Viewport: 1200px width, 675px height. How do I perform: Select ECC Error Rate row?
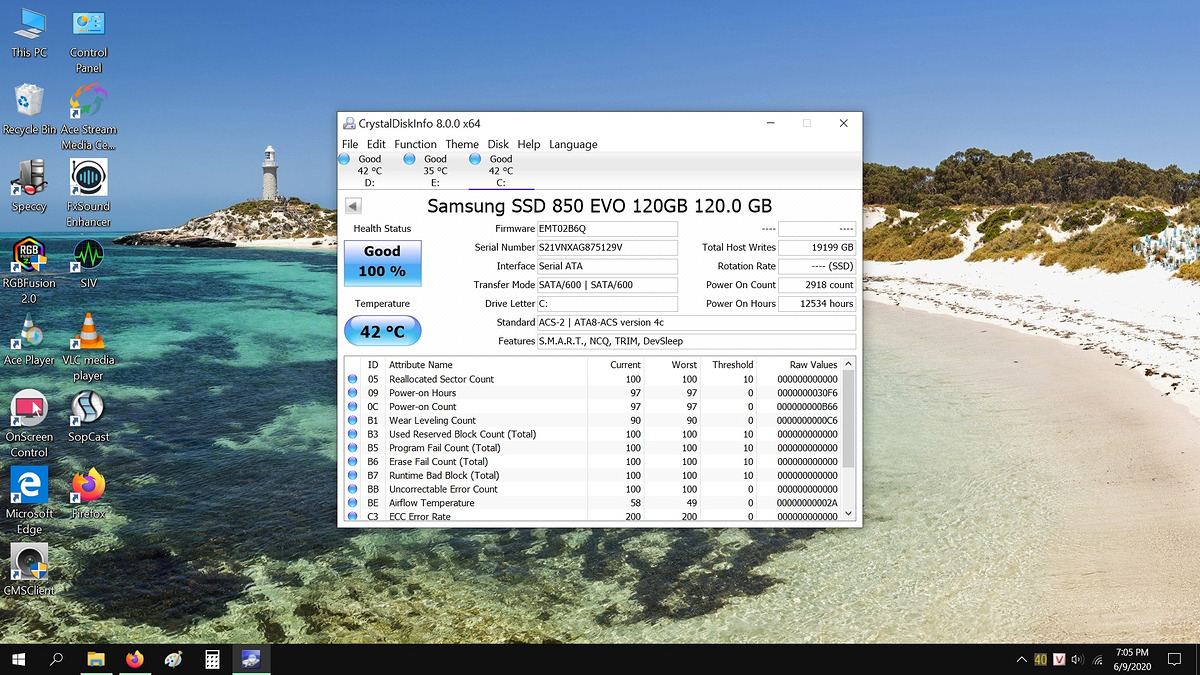tap(593, 517)
